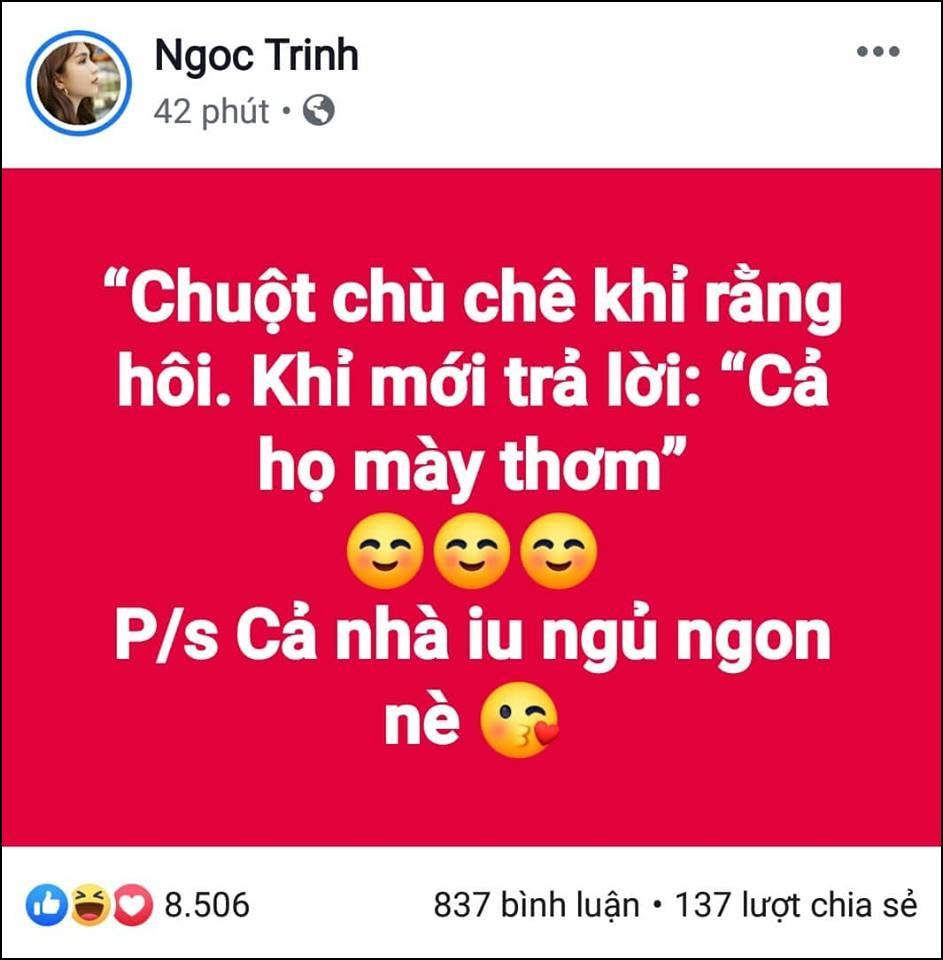This screenshot has width=943, height=960.
Task: View the 8.506 reactions count
Action: point(205,904)
